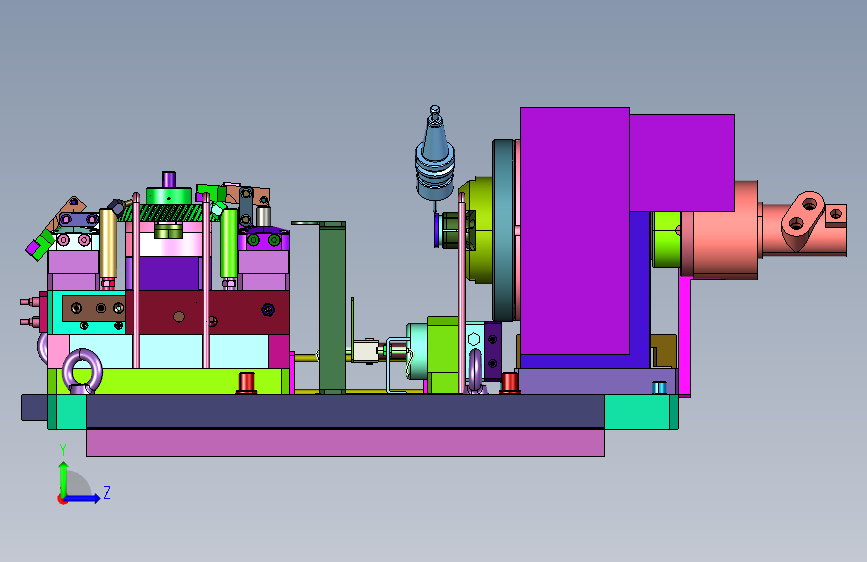Select the brown plate with three holes
Image resolution: width=867 pixels, height=562 pixels.
point(93,309)
